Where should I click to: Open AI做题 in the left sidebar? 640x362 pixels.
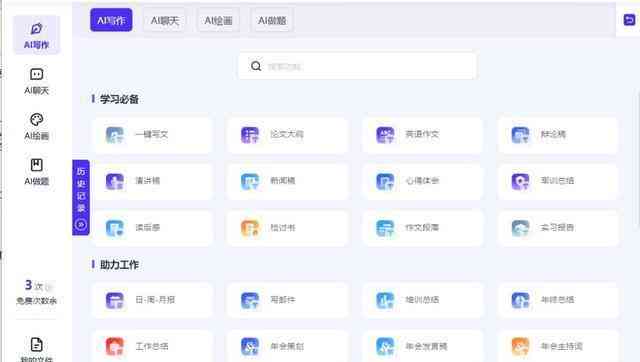click(x=36, y=172)
